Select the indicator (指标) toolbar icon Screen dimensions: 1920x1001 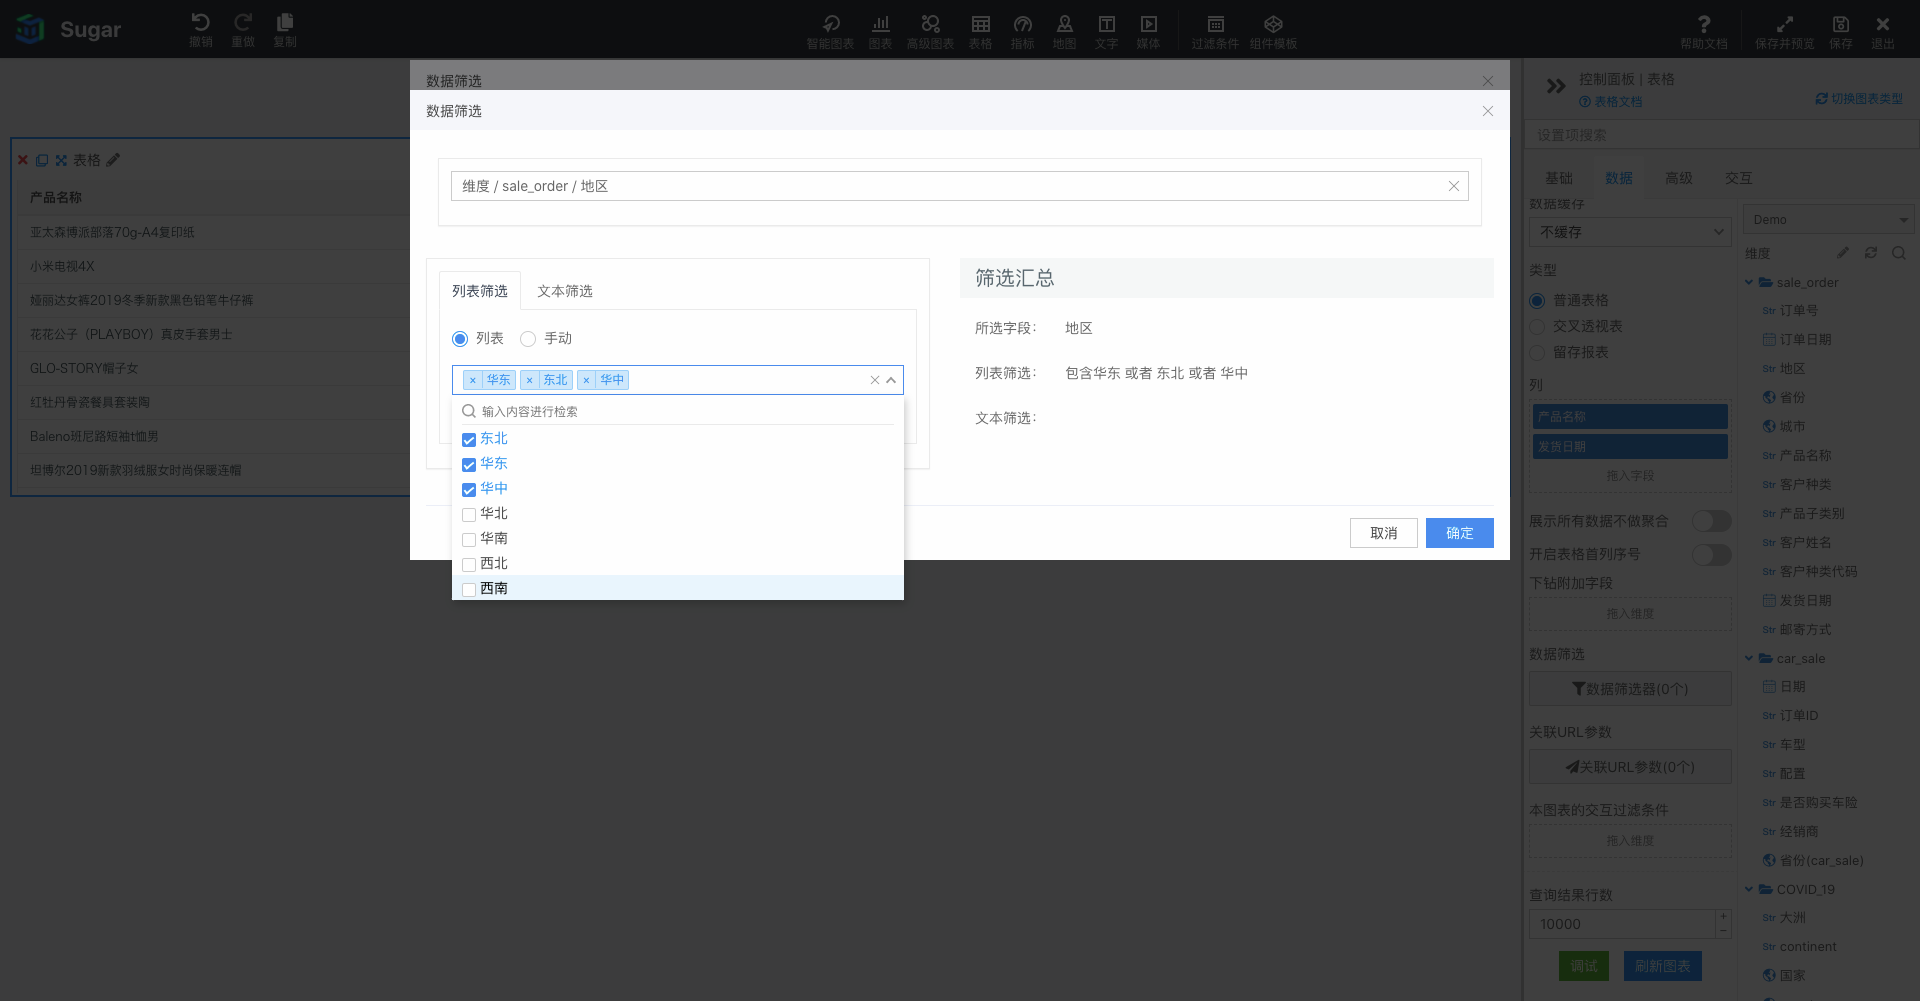click(1022, 31)
